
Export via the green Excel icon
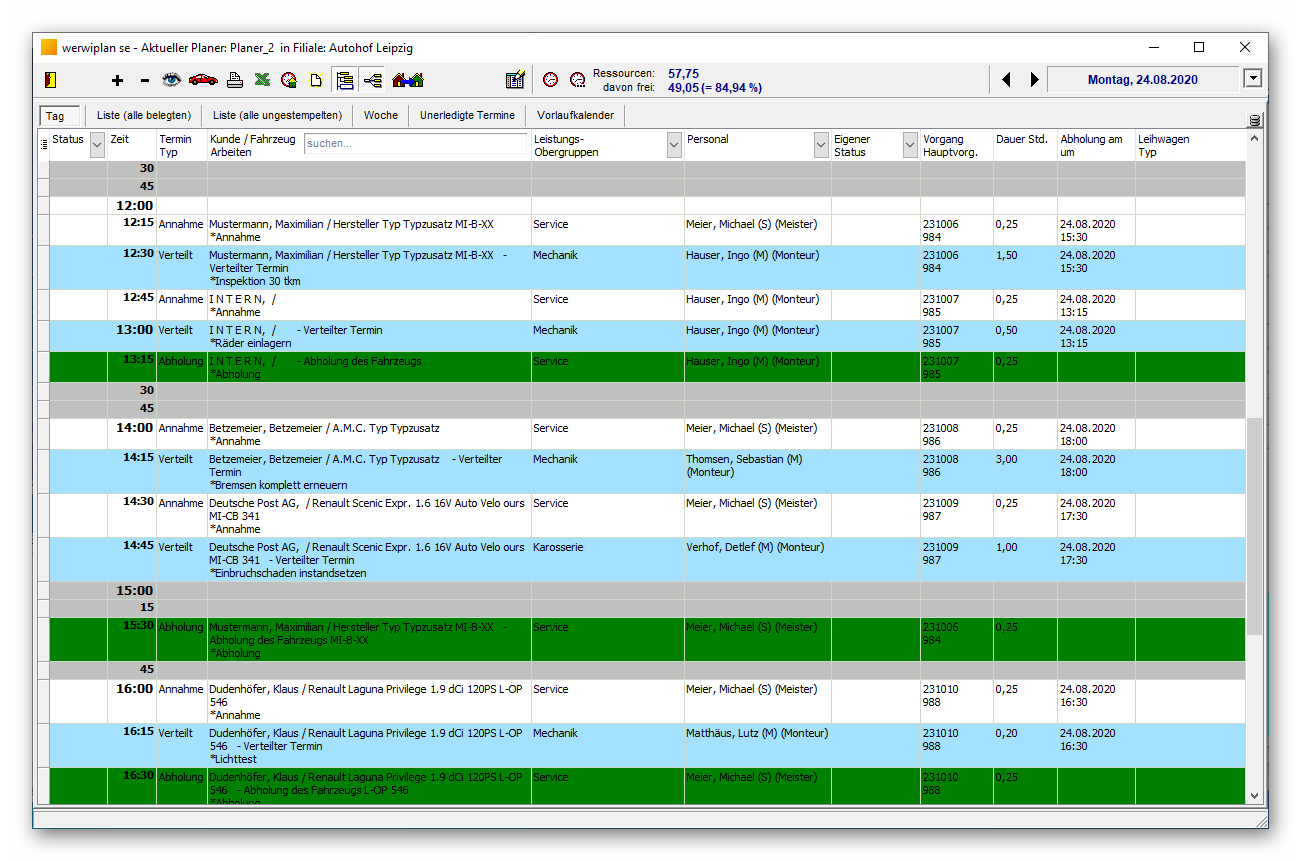point(262,80)
